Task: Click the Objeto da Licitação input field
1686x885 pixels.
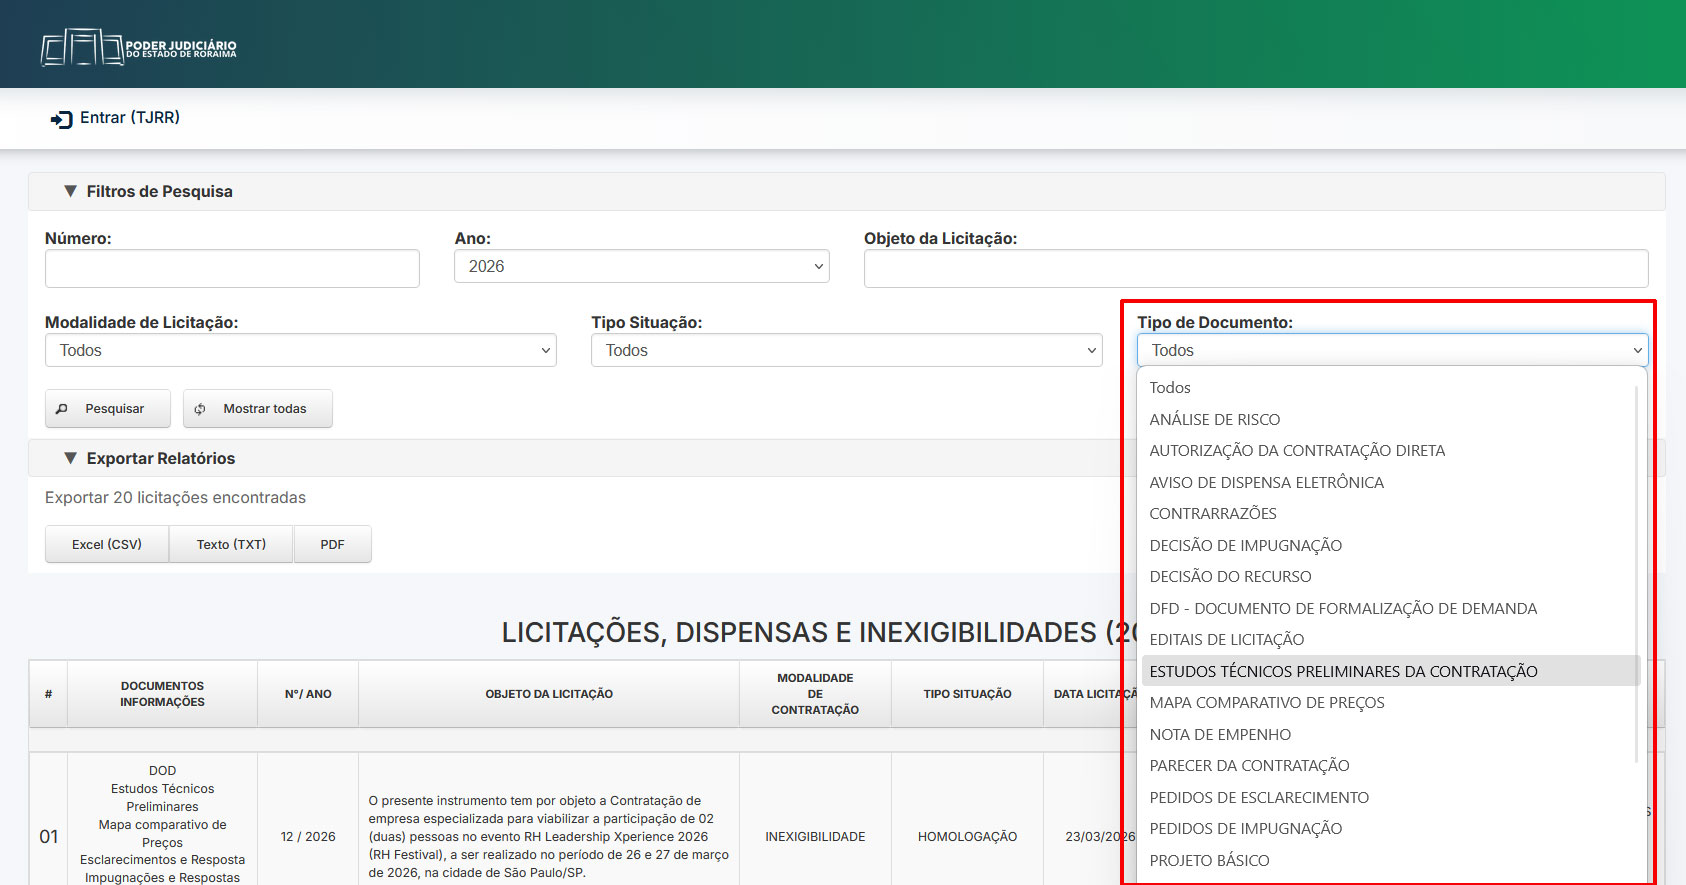Action: 1255,268
